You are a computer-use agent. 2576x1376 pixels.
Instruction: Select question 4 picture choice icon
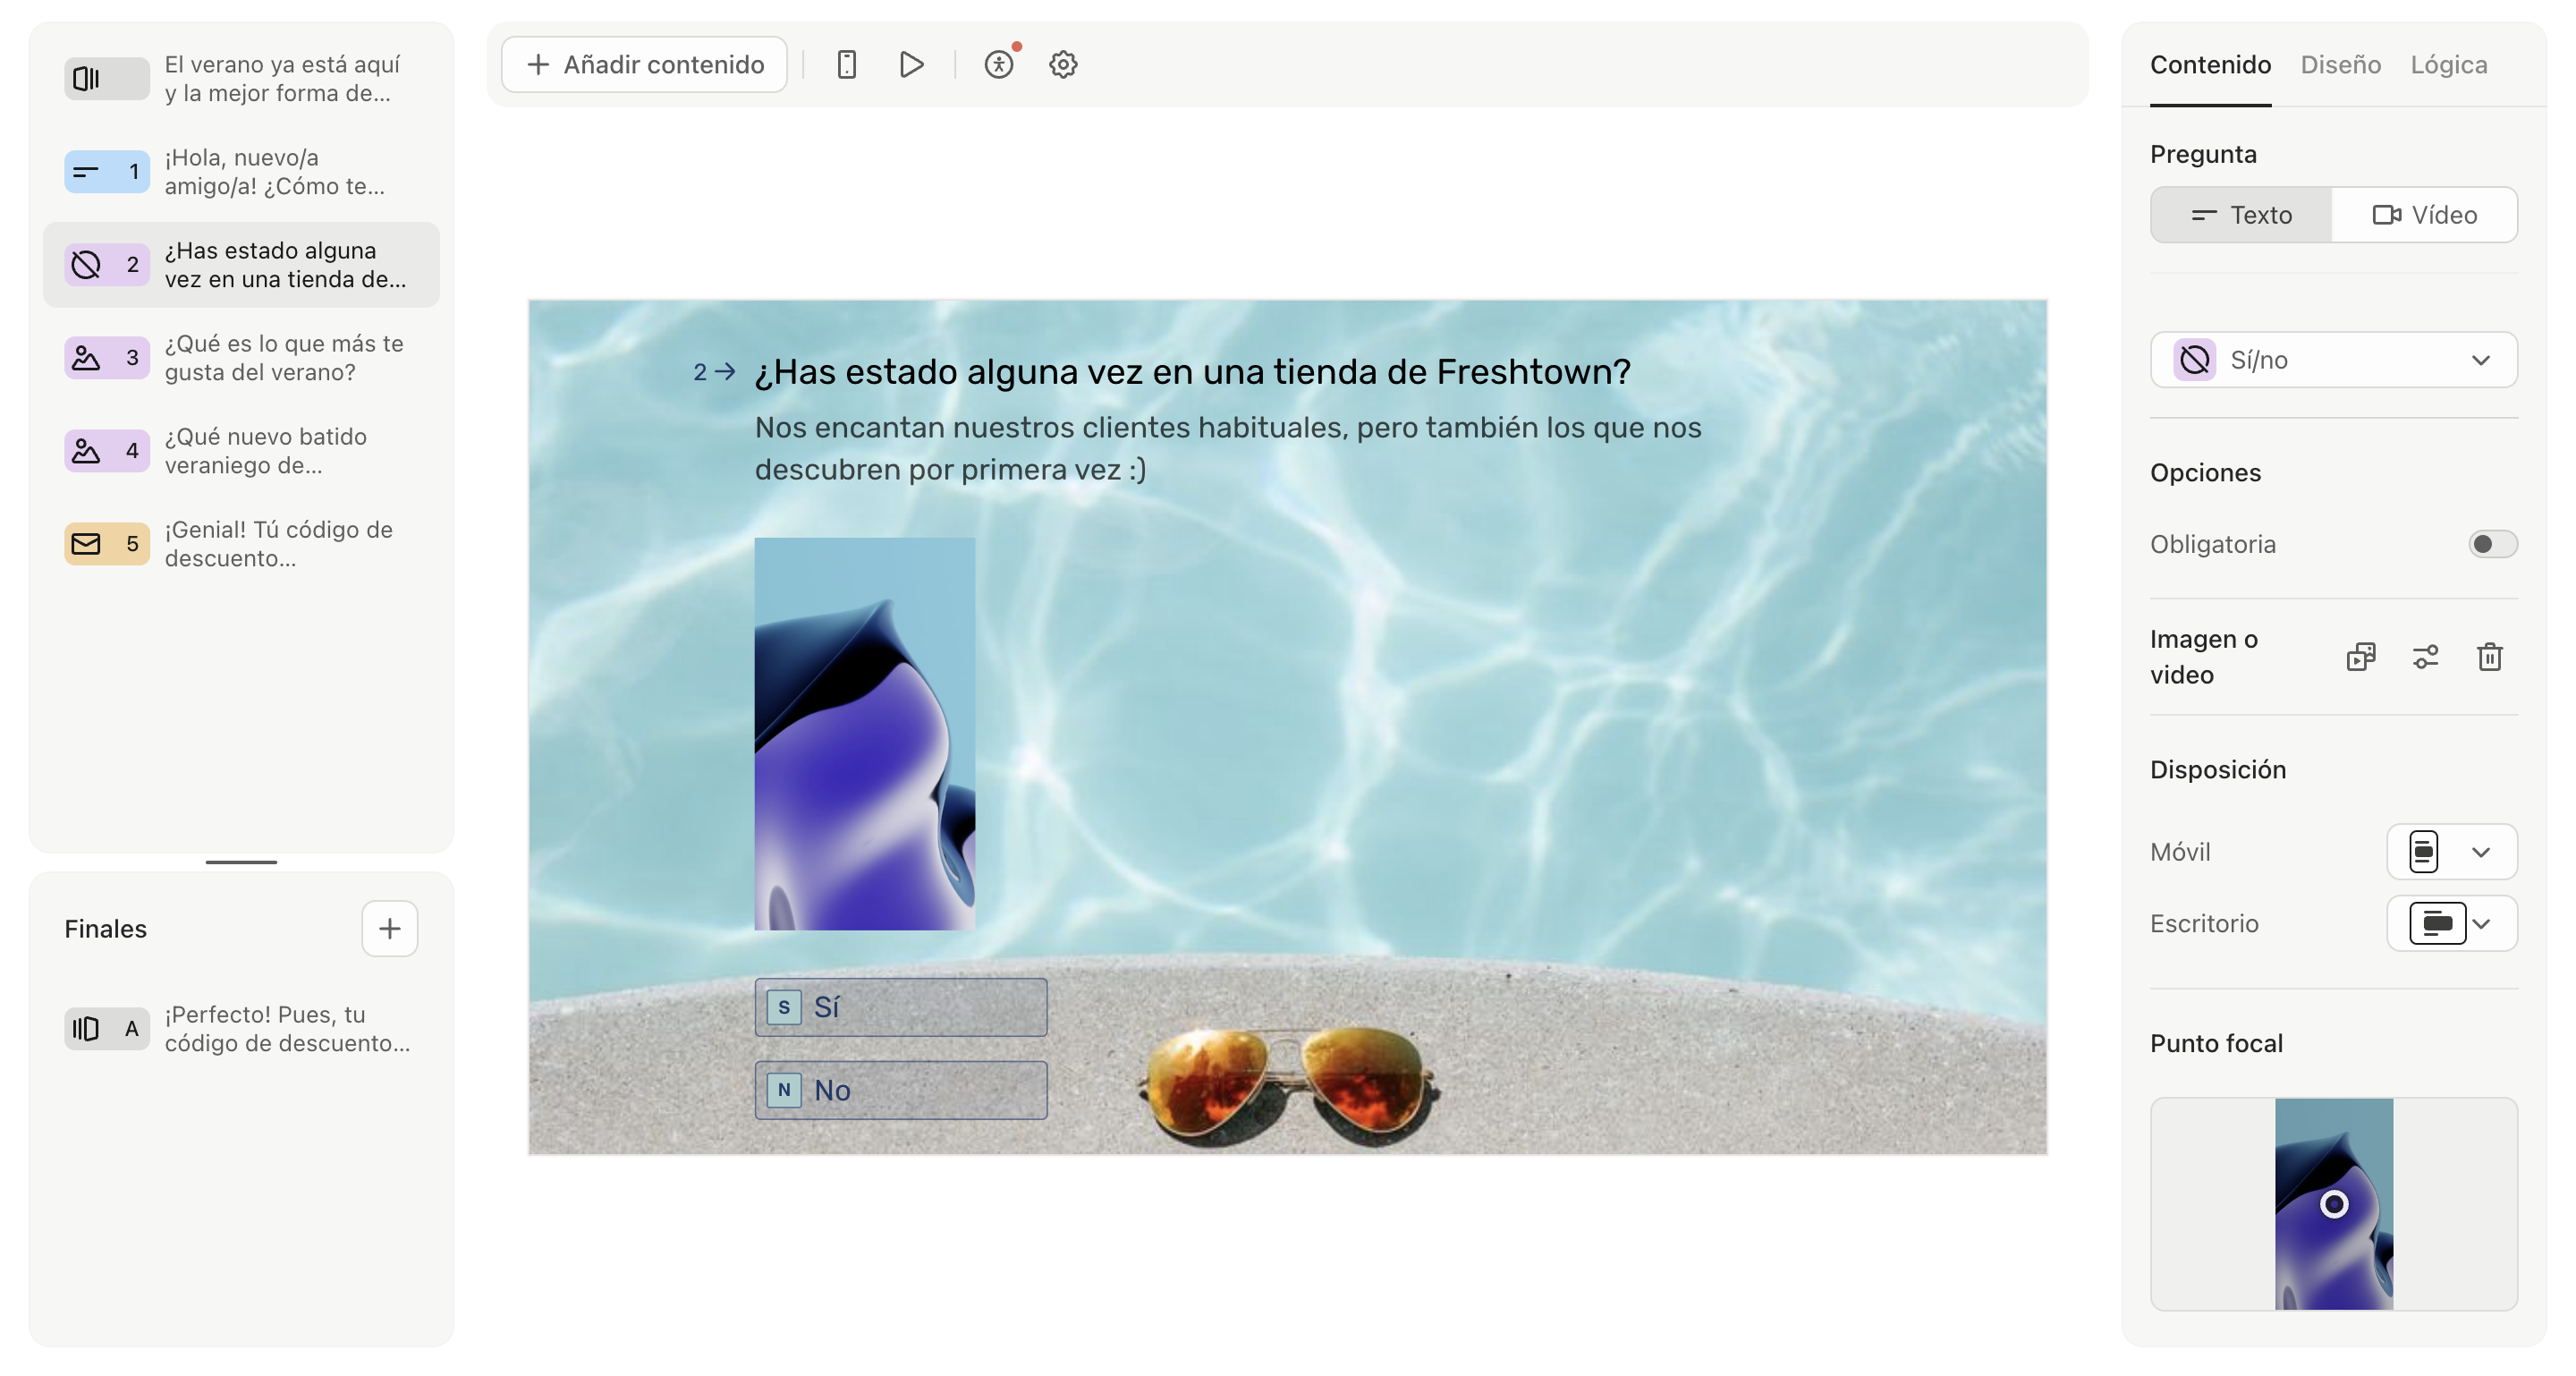coord(107,451)
